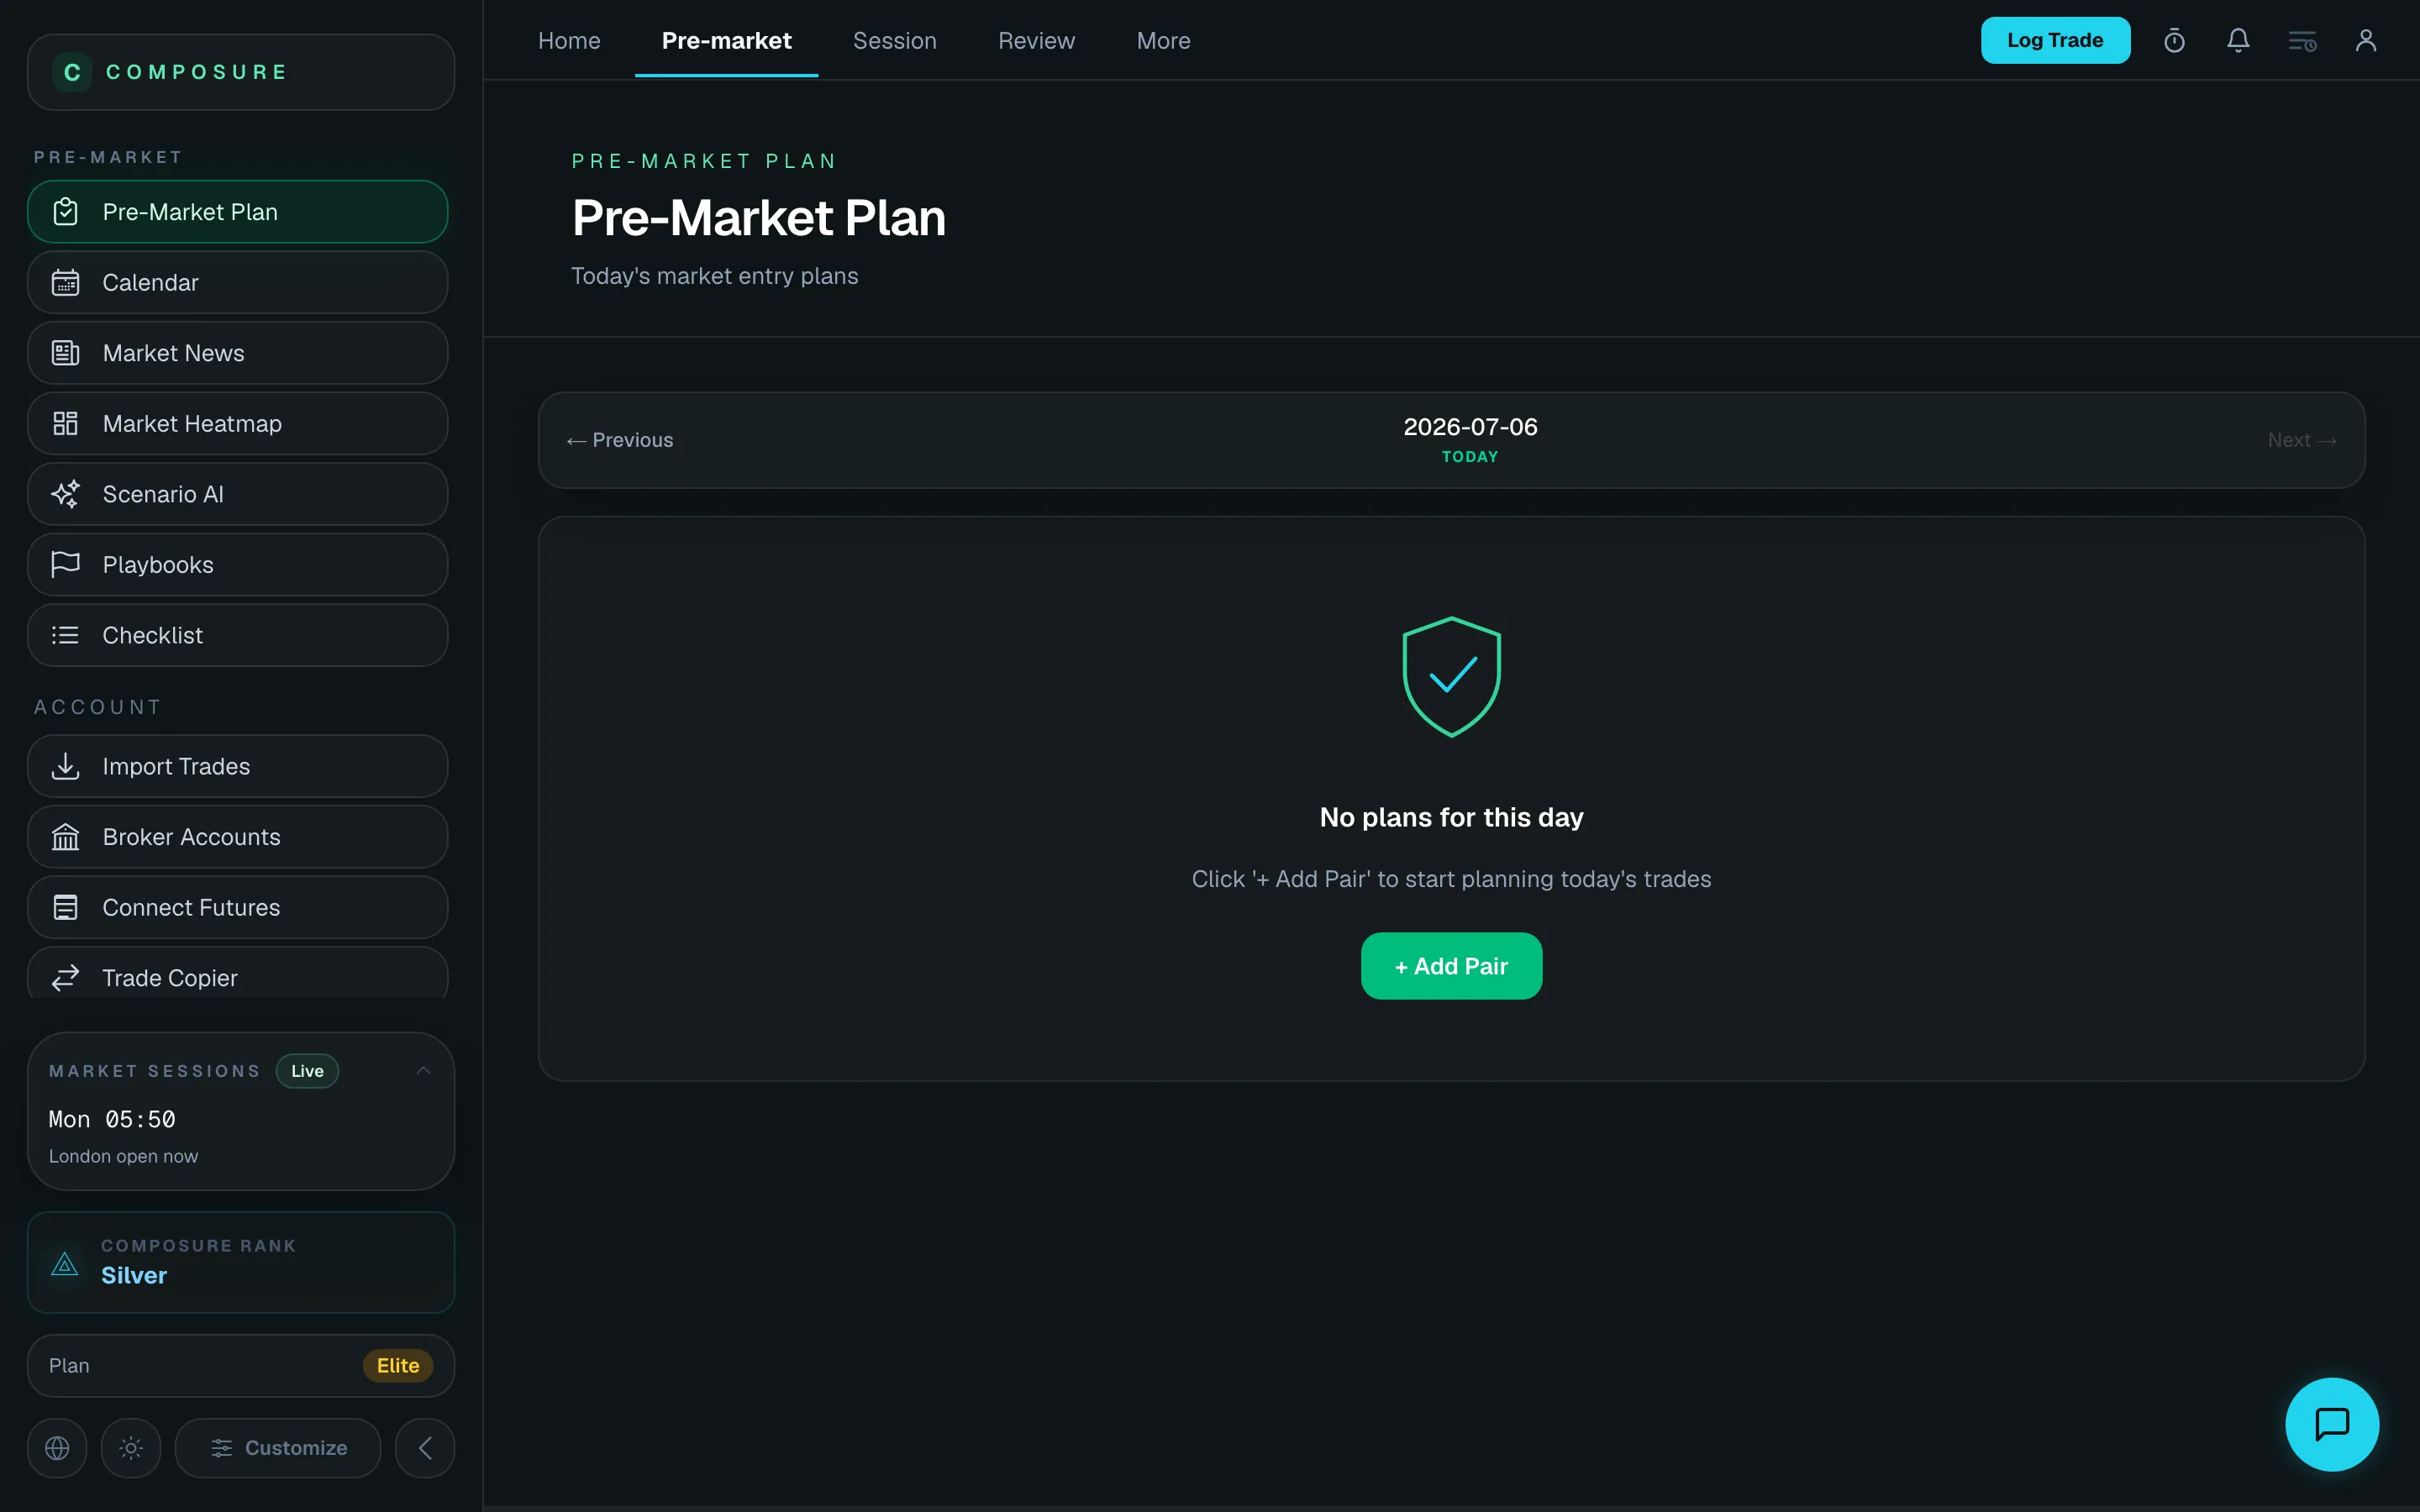The width and height of the screenshot is (2420, 1512).
Task: Click the 2026-07-06 date label
Action: click(x=1470, y=427)
